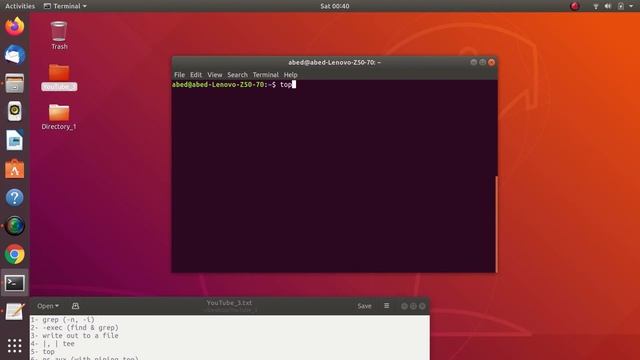Launch Google Chrome from the dock

[x=15, y=254]
